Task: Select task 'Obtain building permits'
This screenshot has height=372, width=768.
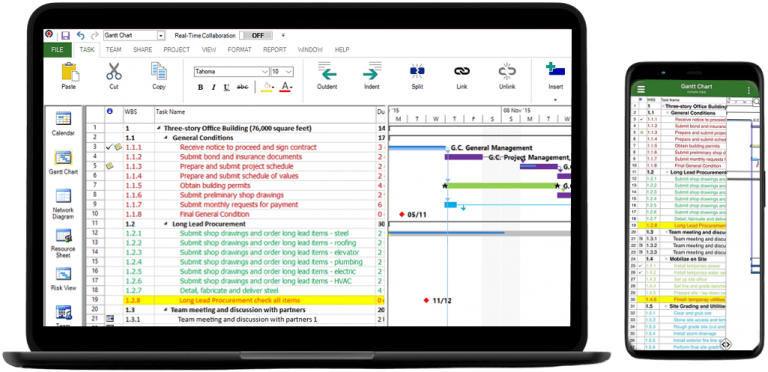Action: click(215, 186)
